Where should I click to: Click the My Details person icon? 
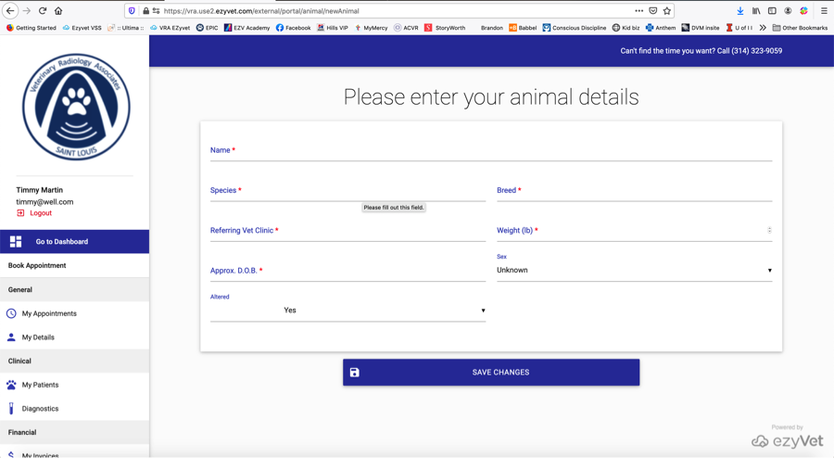pyautogui.click(x=11, y=337)
